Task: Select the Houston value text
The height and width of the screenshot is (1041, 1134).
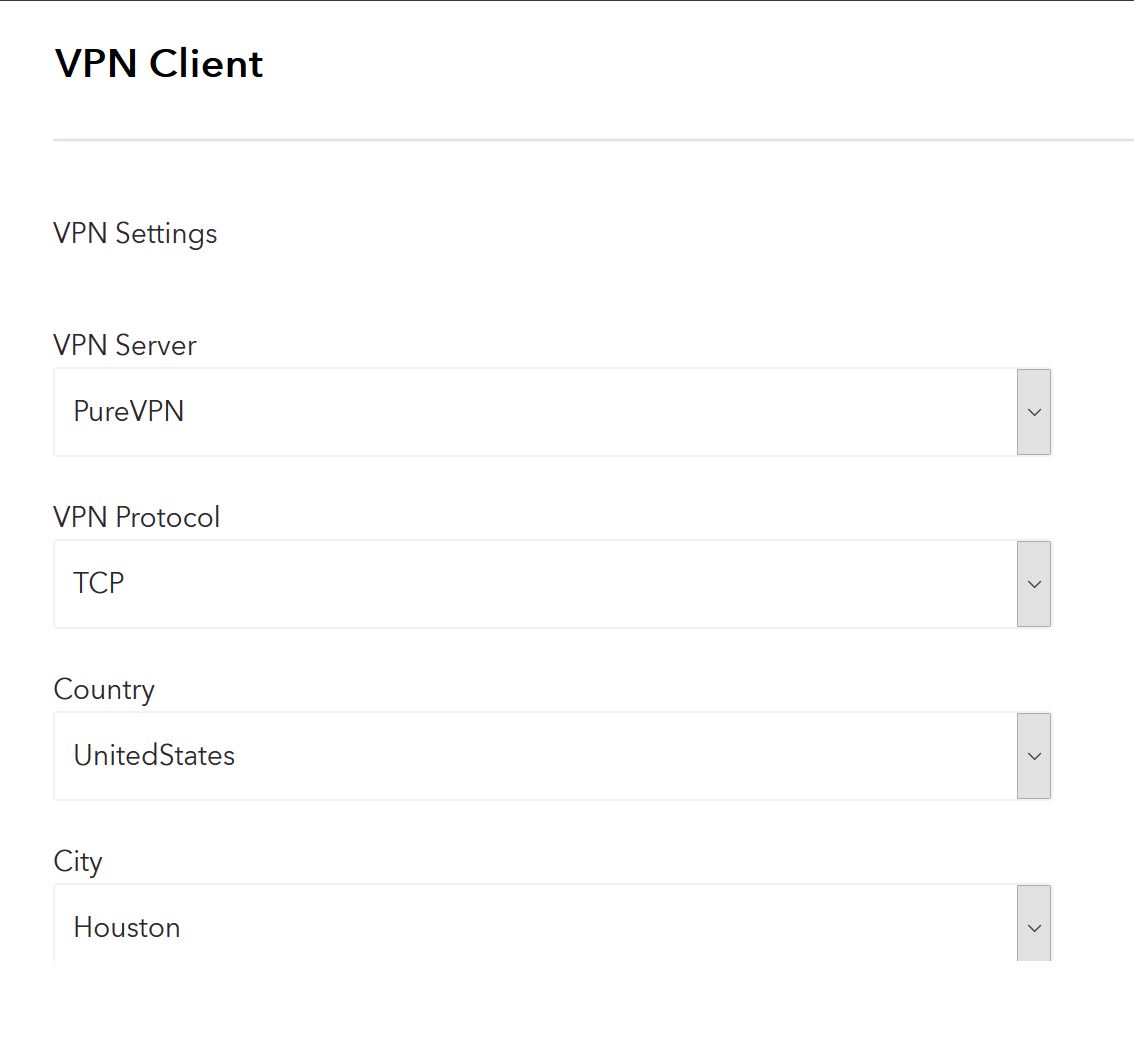Action: [x=127, y=927]
